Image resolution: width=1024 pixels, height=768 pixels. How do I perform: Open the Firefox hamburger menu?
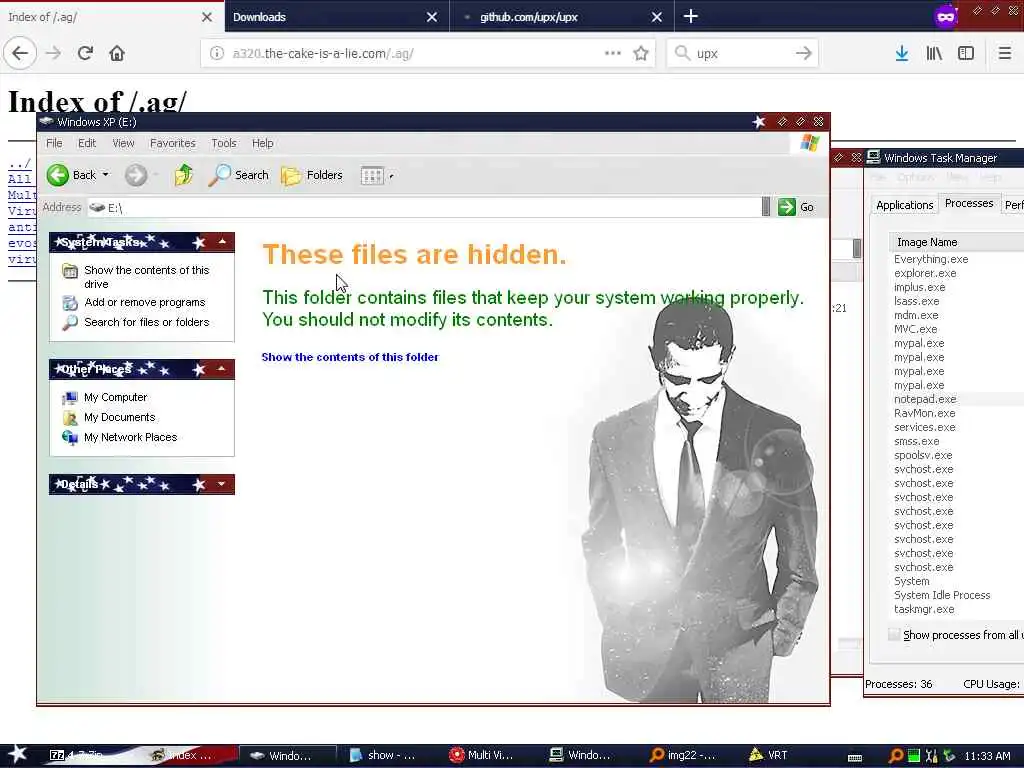[1005, 54]
